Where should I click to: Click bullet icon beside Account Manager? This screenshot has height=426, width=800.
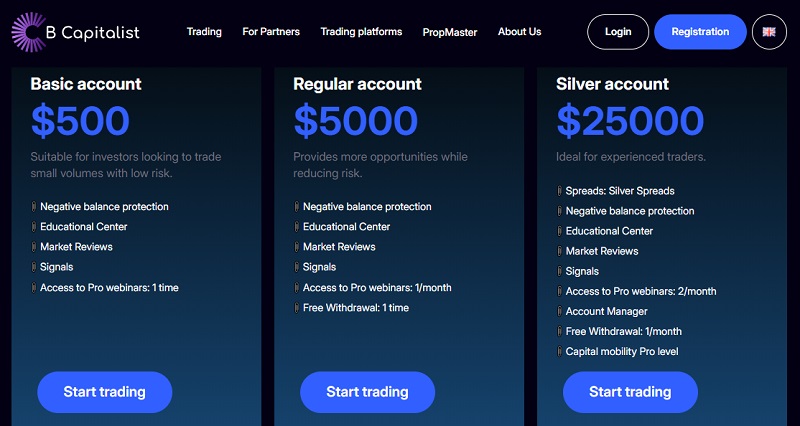(x=558, y=312)
